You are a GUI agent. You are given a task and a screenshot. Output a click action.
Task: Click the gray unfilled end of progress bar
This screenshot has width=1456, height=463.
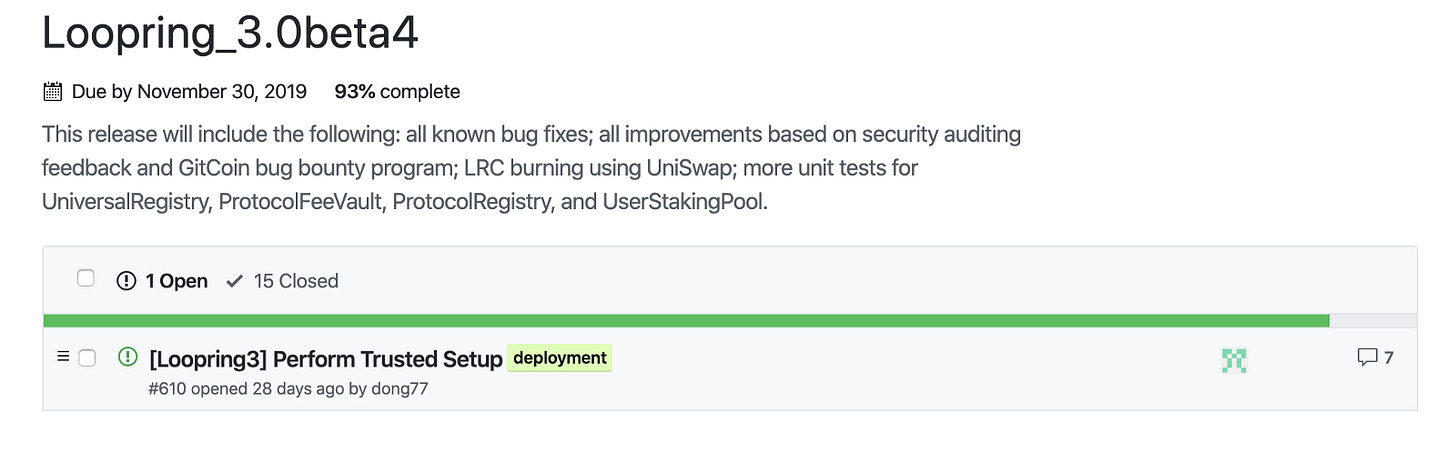click(x=1373, y=320)
